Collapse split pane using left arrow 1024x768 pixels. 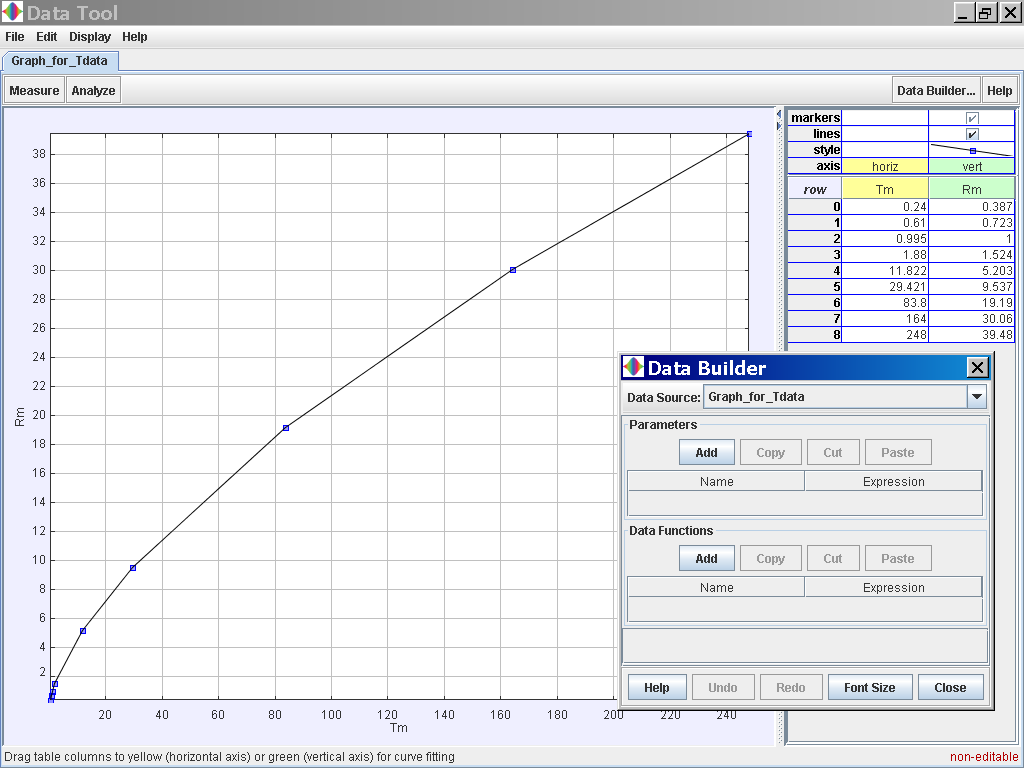(x=779, y=113)
